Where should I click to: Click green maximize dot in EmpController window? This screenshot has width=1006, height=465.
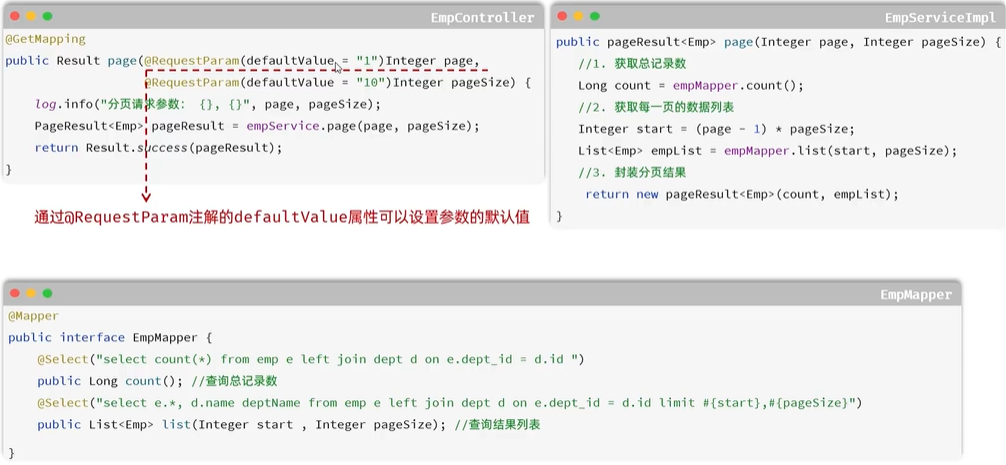tap(47, 16)
